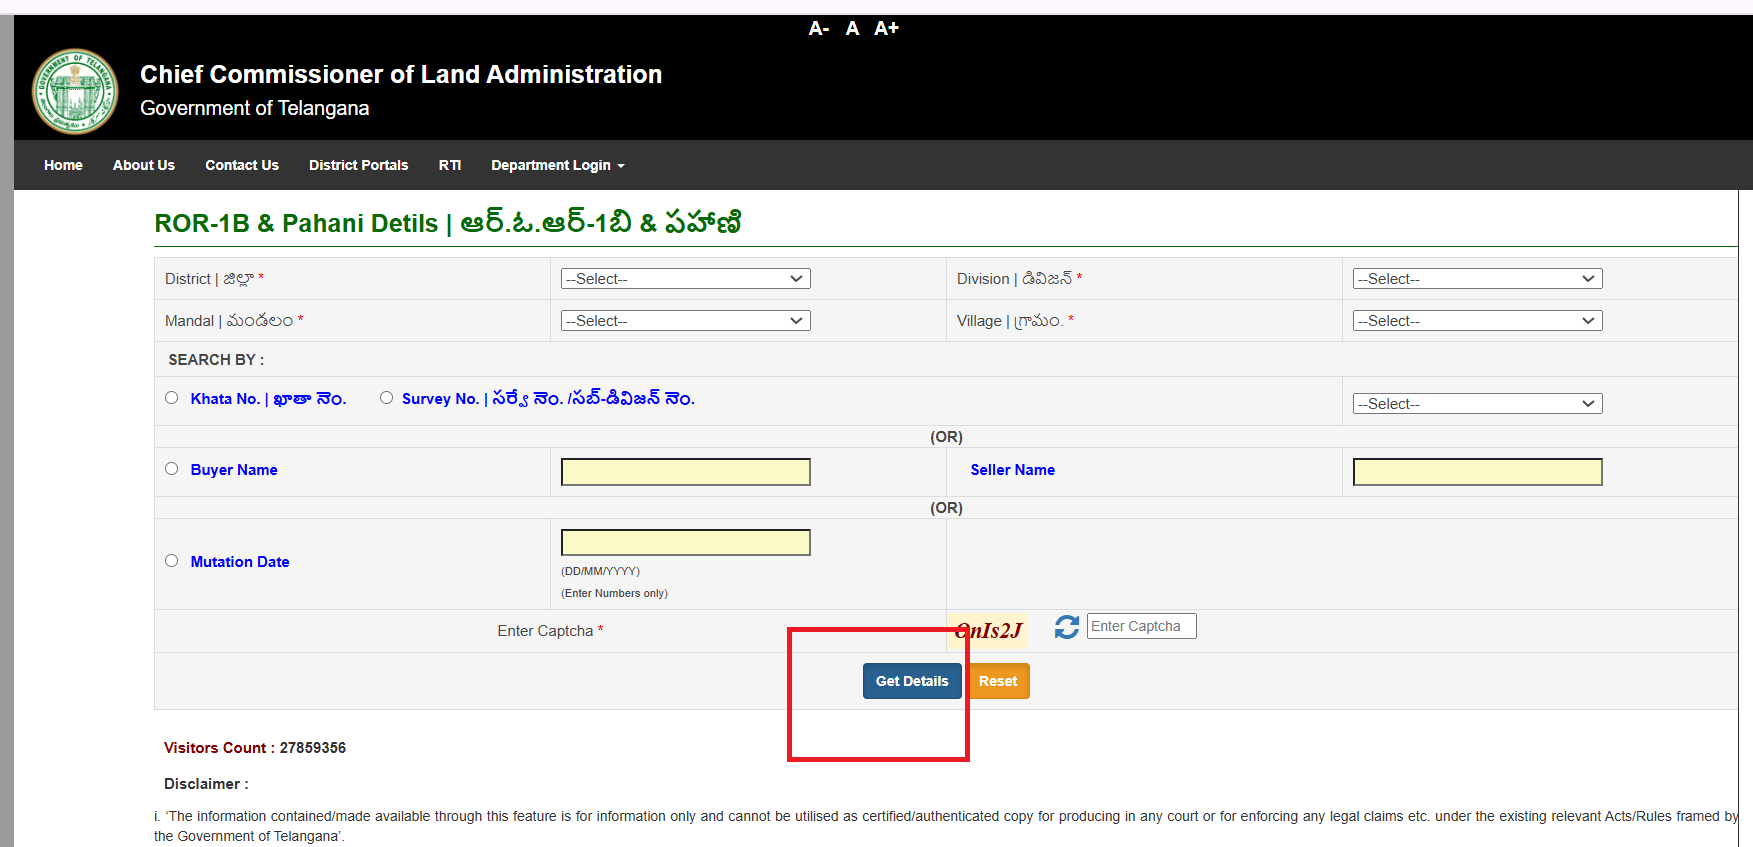Open the Department Login menu

point(557,166)
